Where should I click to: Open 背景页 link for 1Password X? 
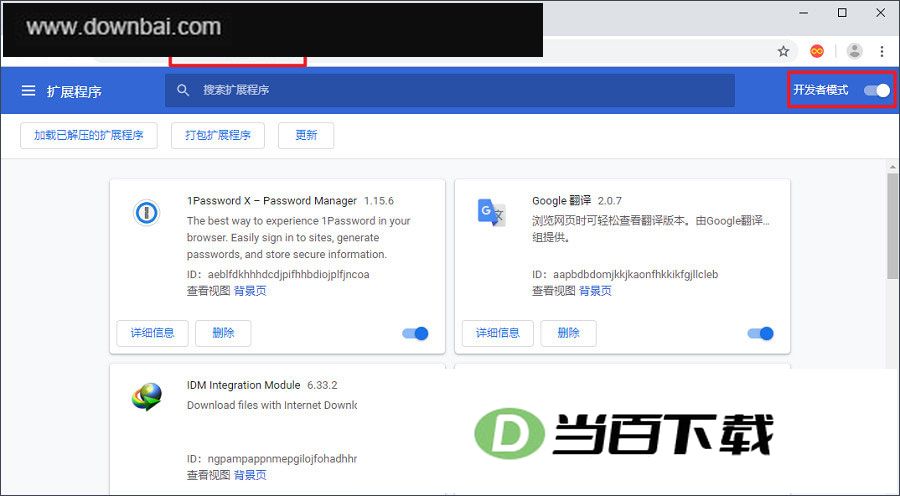250,291
